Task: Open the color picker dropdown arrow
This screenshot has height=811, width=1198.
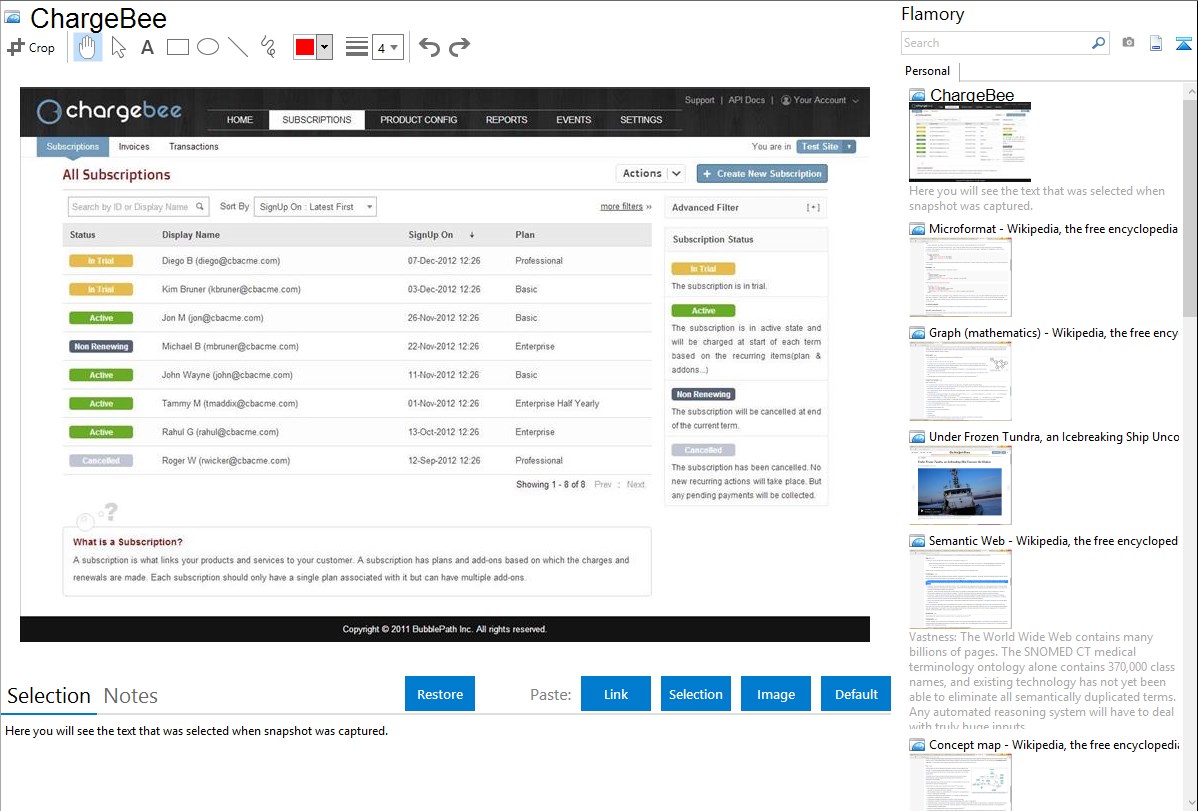Action: 325,47
